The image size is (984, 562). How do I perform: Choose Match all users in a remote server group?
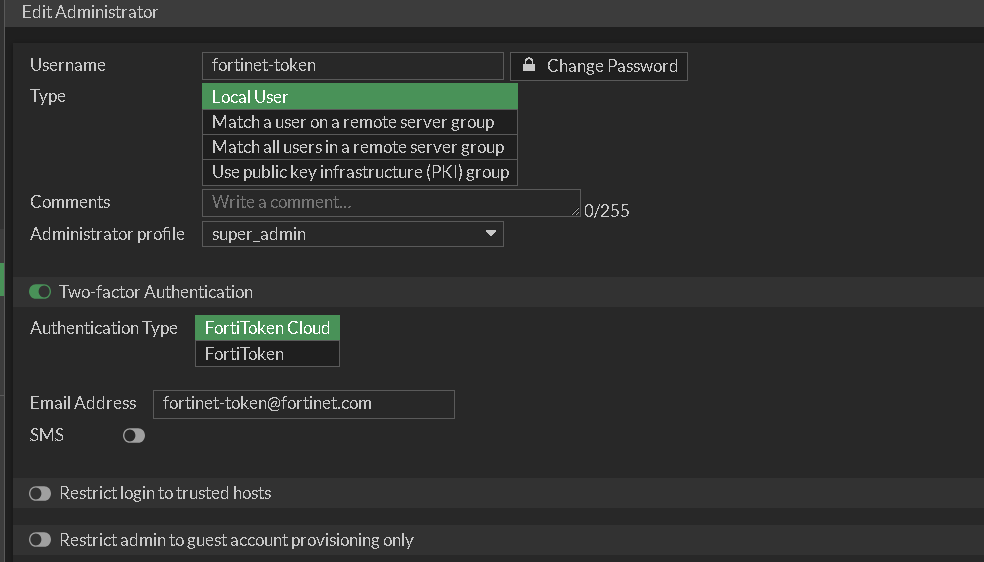[359, 147]
